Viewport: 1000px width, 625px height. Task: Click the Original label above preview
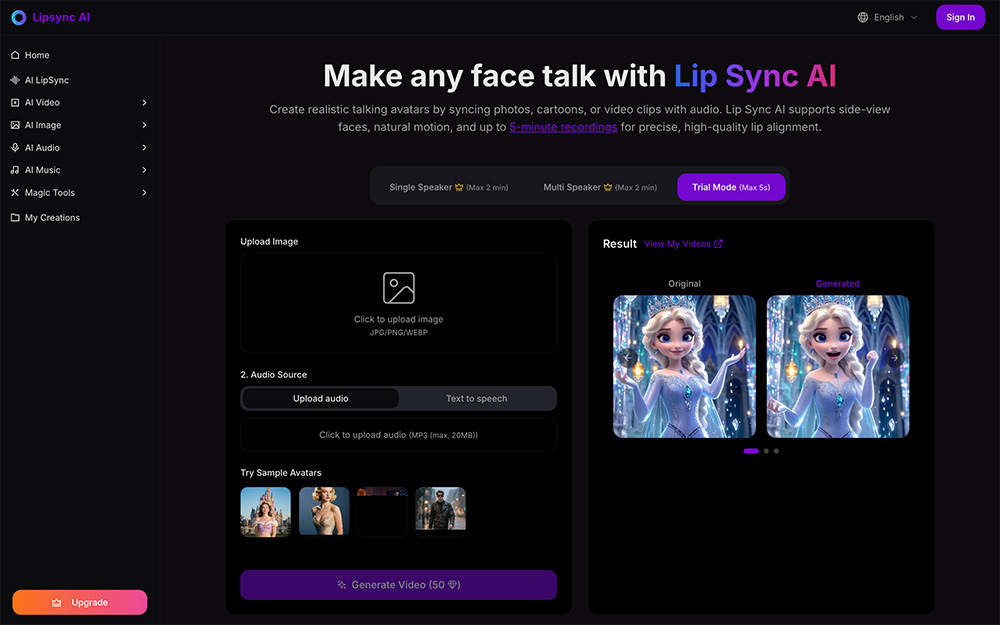pyautogui.click(x=684, y=284)
